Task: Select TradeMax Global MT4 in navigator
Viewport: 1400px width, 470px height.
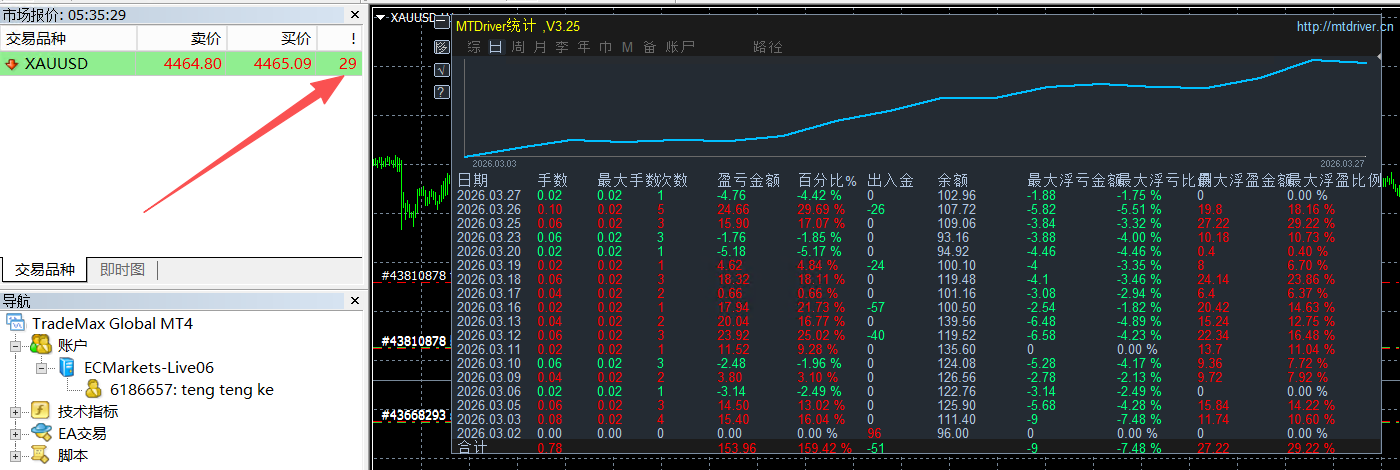Action: (112, 324)
